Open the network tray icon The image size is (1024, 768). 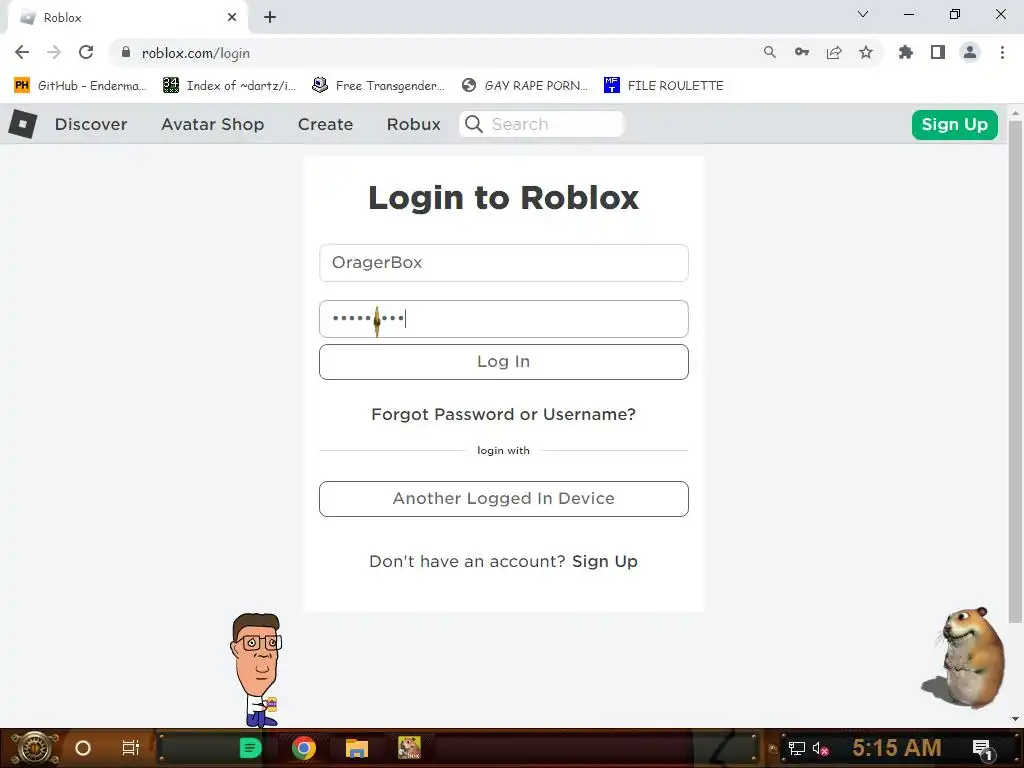click(797, 748)
